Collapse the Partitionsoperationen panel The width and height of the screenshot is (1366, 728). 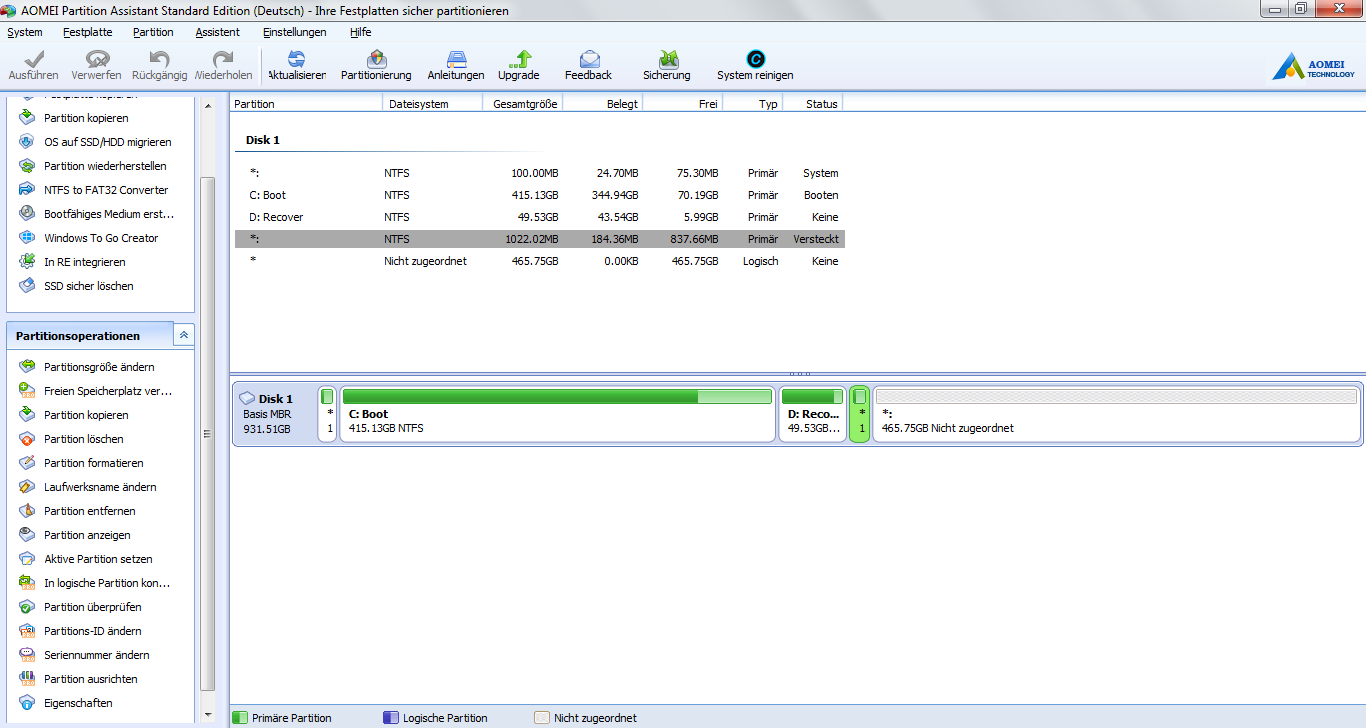[x=183, y=336]
